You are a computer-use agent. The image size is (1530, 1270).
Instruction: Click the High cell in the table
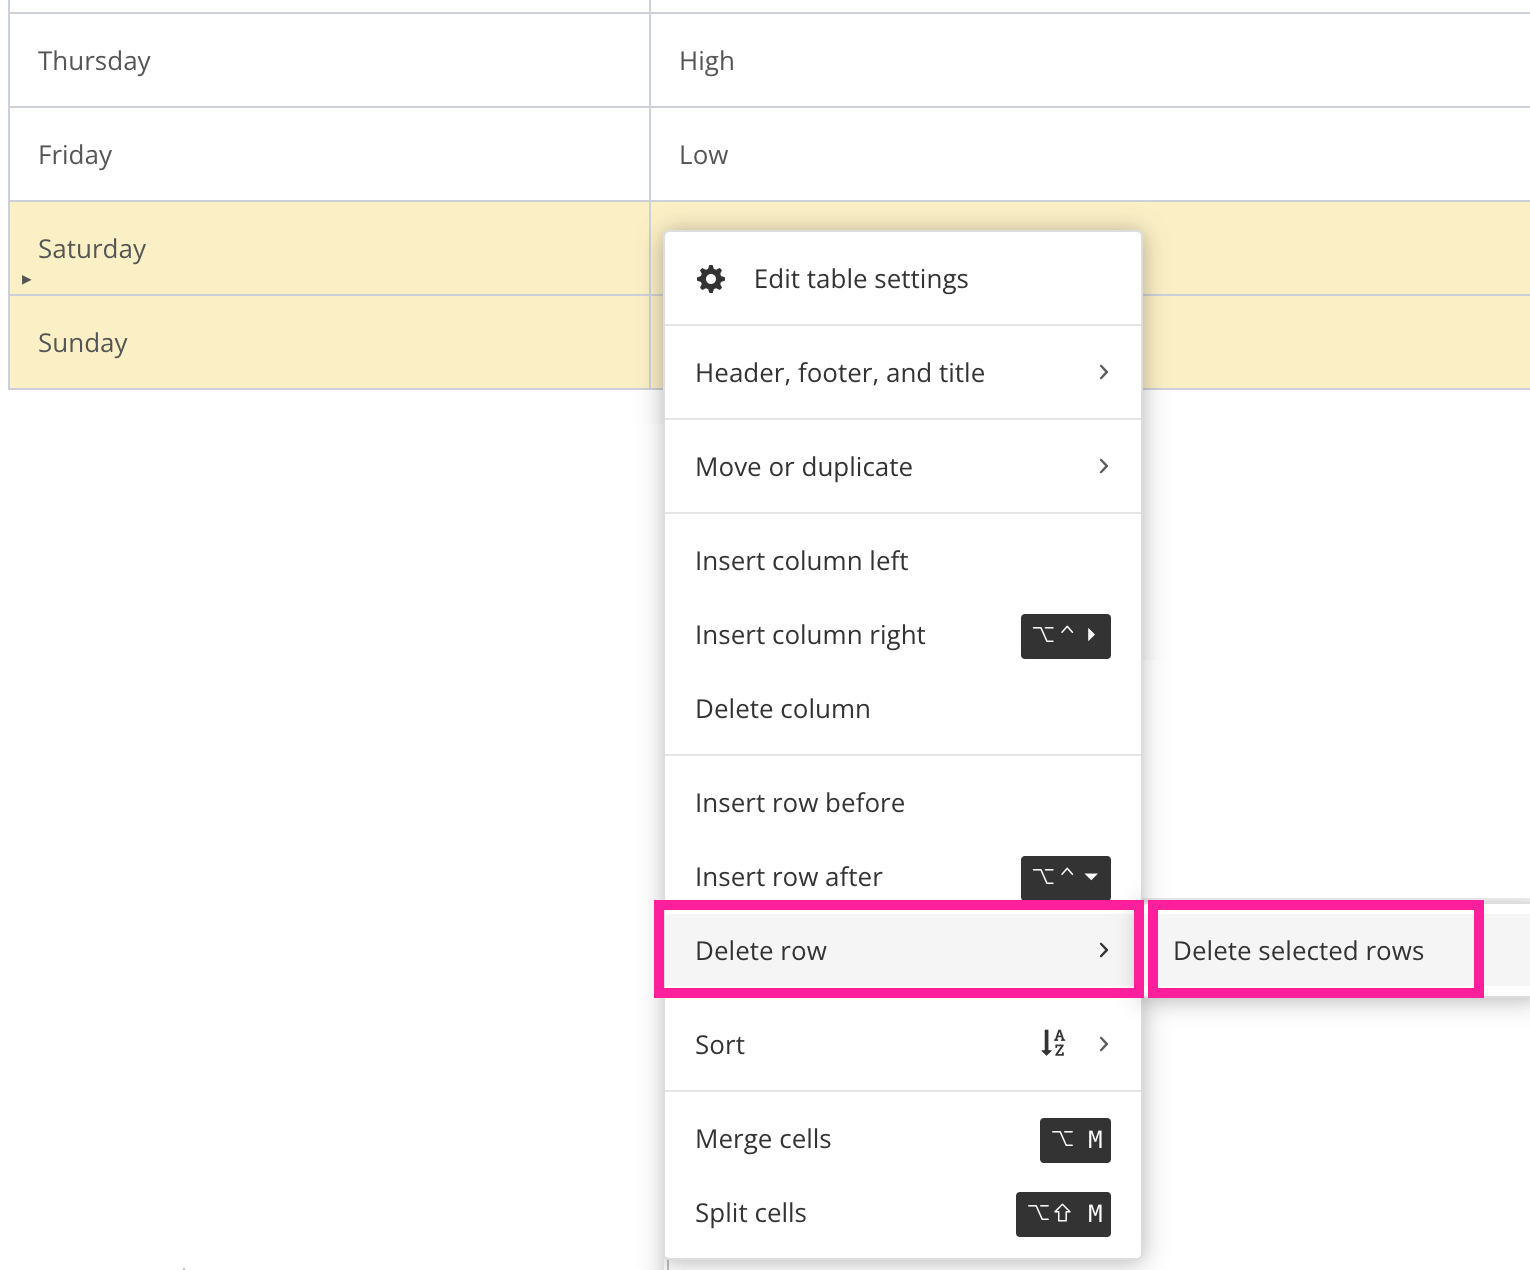pyautogui.click(x=706, y=60)
